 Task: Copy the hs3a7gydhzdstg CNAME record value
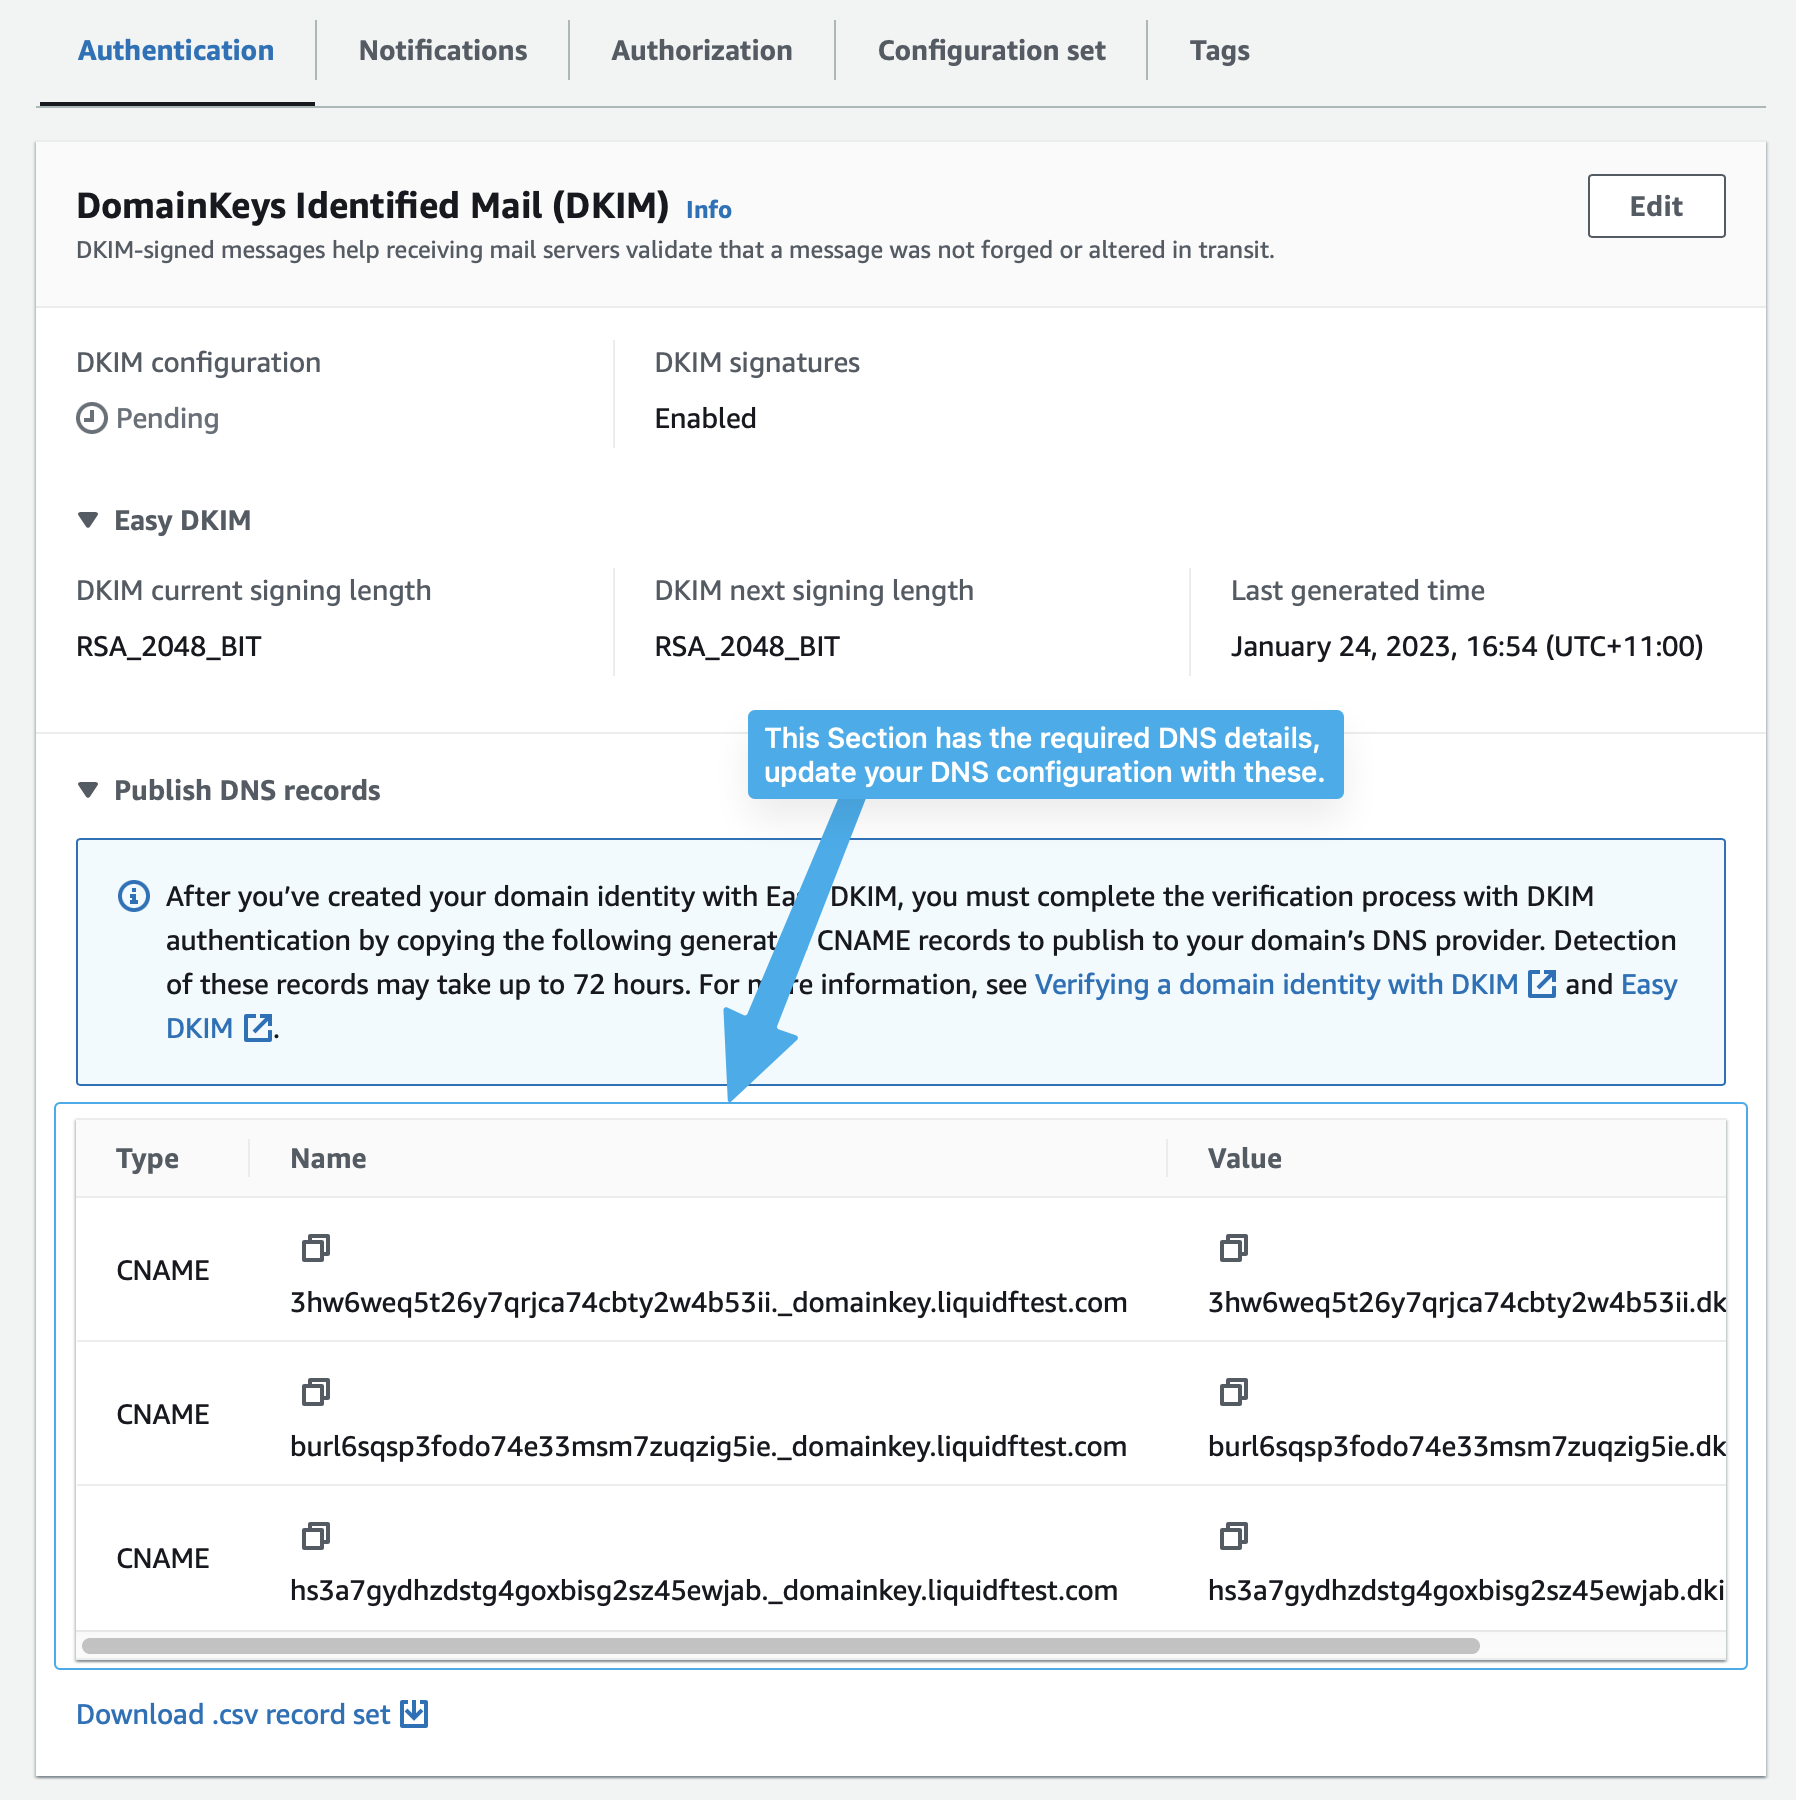pos(1234,1537)
